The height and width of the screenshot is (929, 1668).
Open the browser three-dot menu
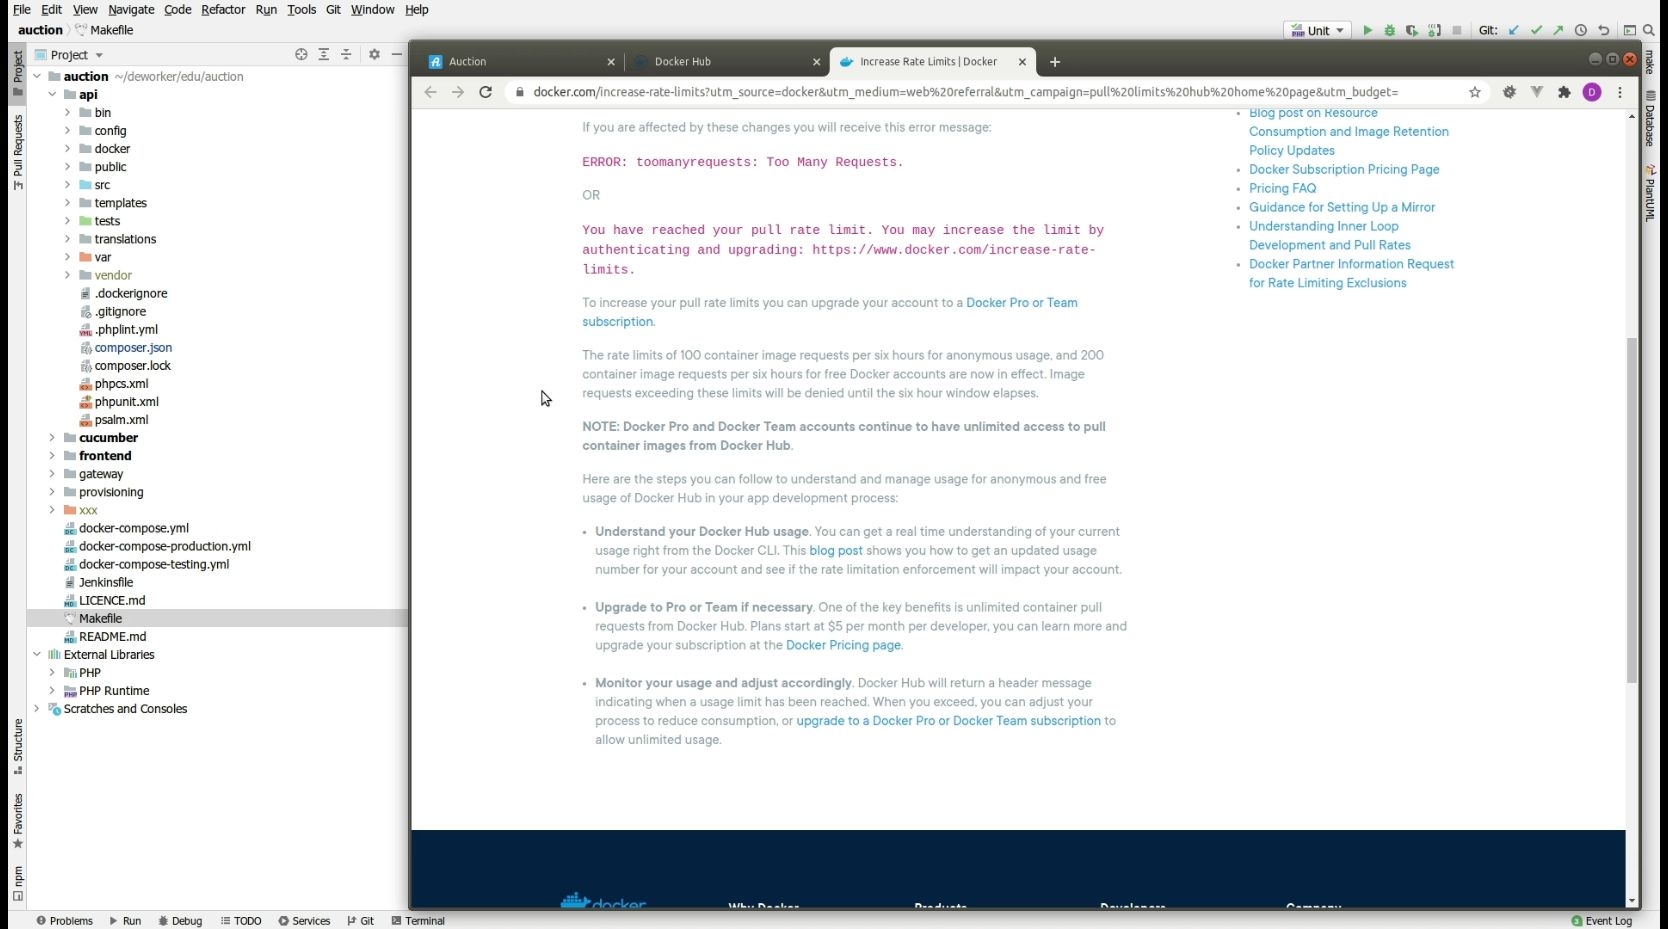click(x=1620, y=92)
